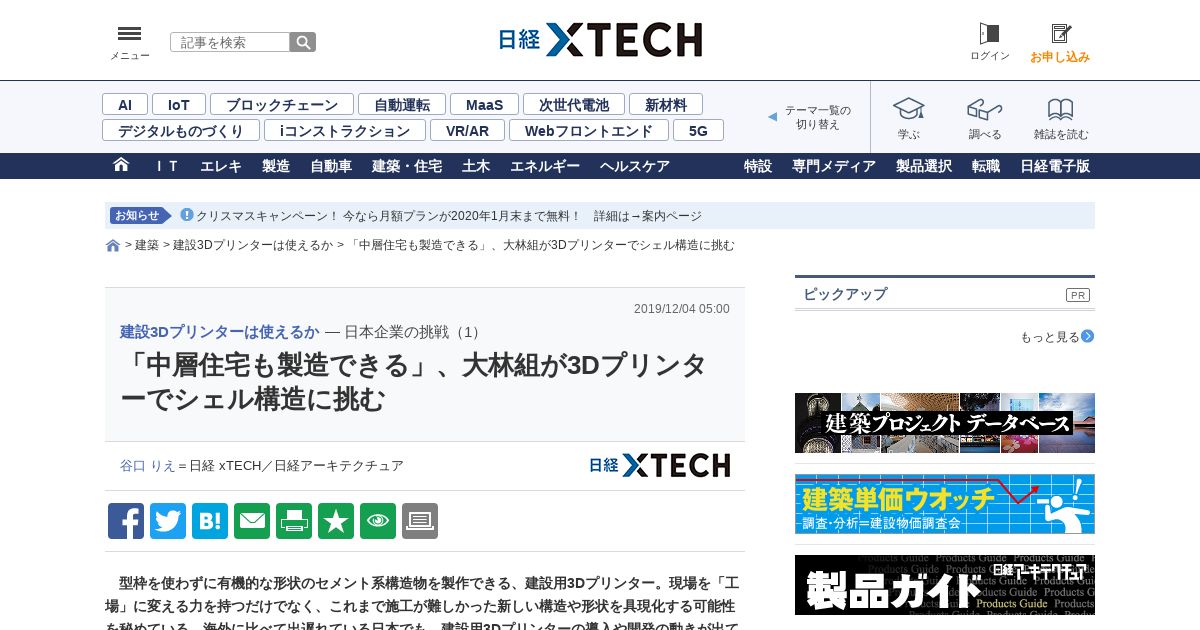Share article on Facebook

click(x=126, y=521)
